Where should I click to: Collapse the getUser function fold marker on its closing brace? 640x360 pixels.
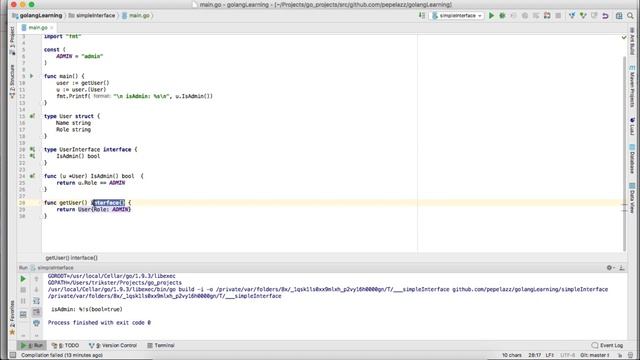click(x=42, y=216)
